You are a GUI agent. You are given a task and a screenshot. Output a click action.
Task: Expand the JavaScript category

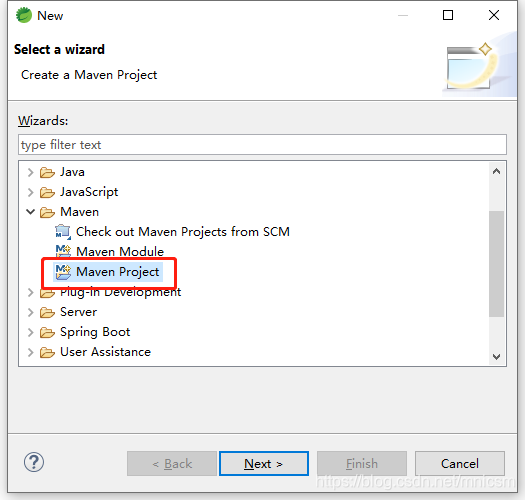tap(30, 193)
